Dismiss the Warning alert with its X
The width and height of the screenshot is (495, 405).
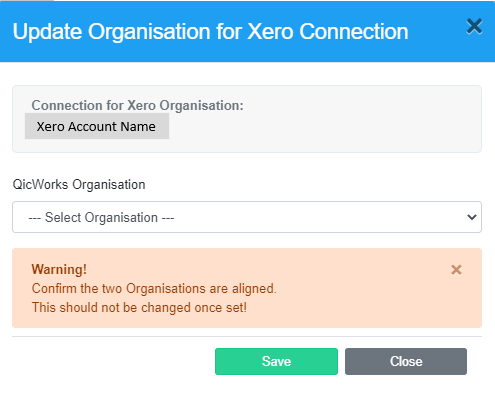[456, 270]
